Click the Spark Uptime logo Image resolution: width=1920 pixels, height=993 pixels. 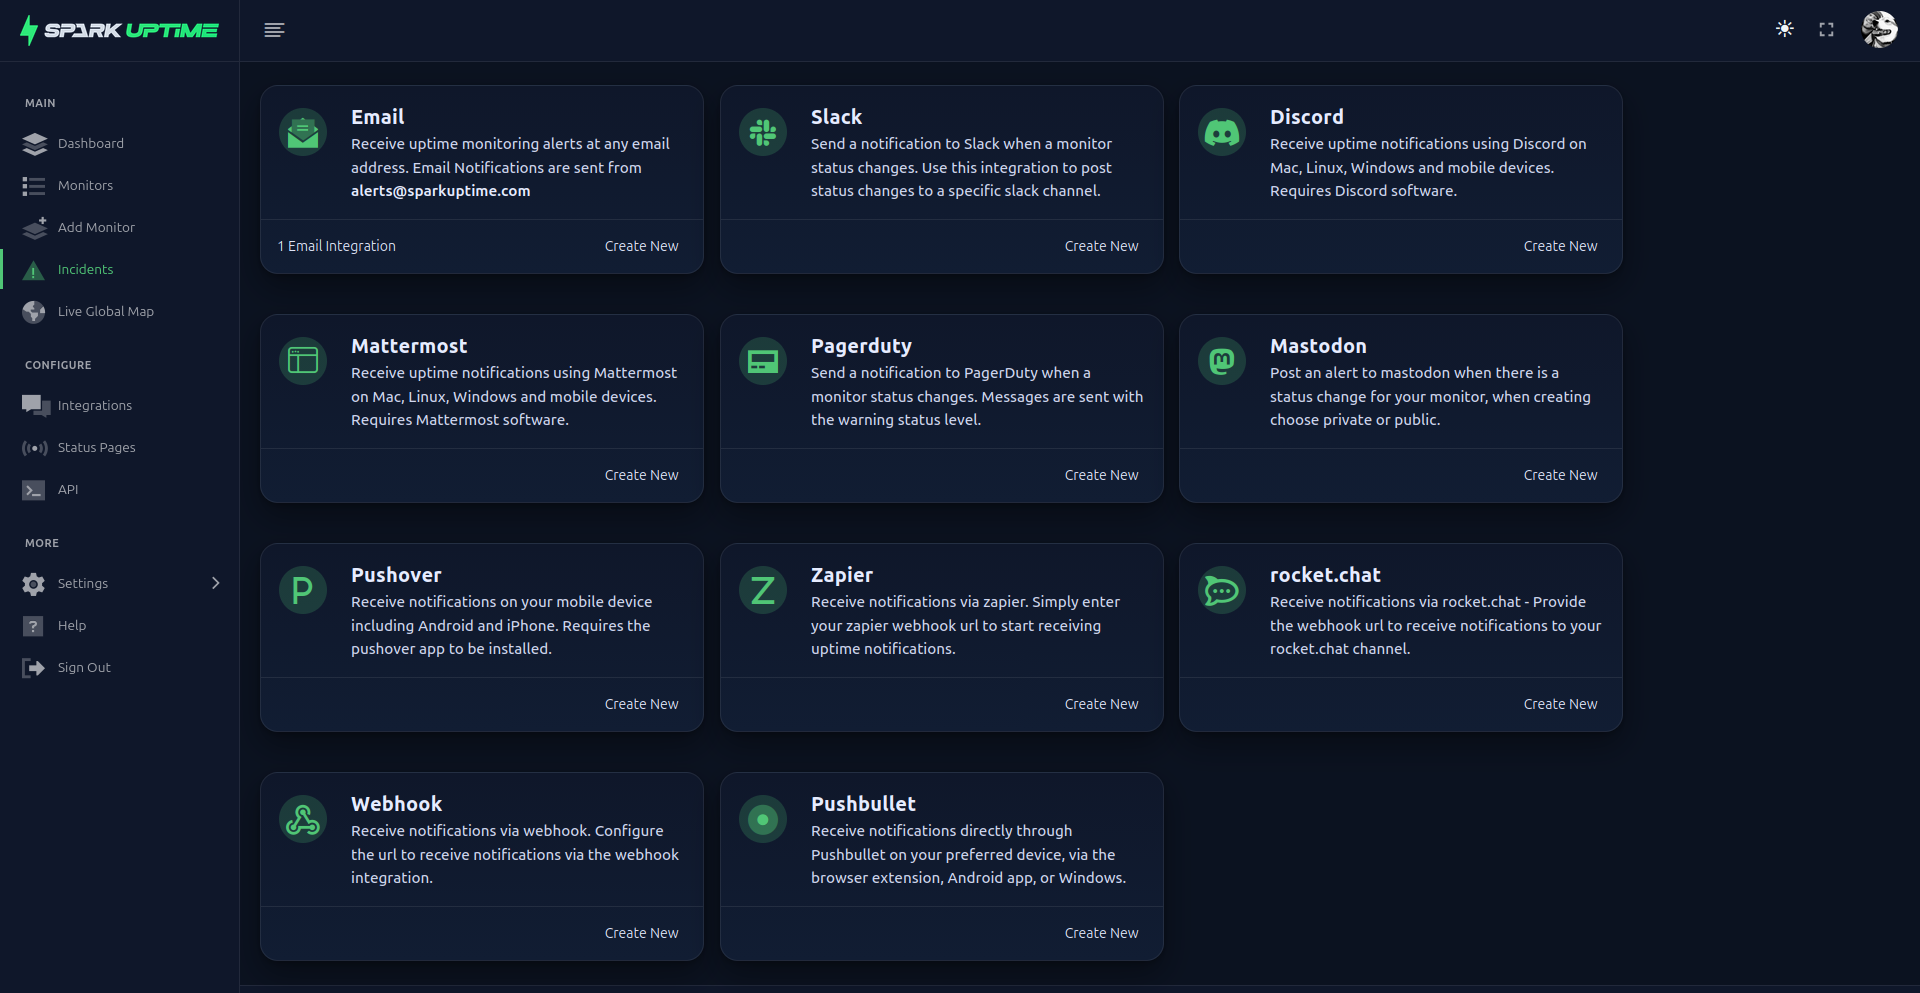pyautogui.click(x=119, y=30)
